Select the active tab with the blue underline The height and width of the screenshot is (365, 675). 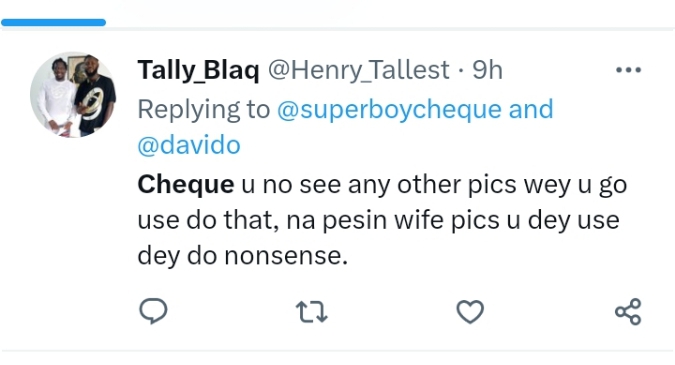click(53, 22)
